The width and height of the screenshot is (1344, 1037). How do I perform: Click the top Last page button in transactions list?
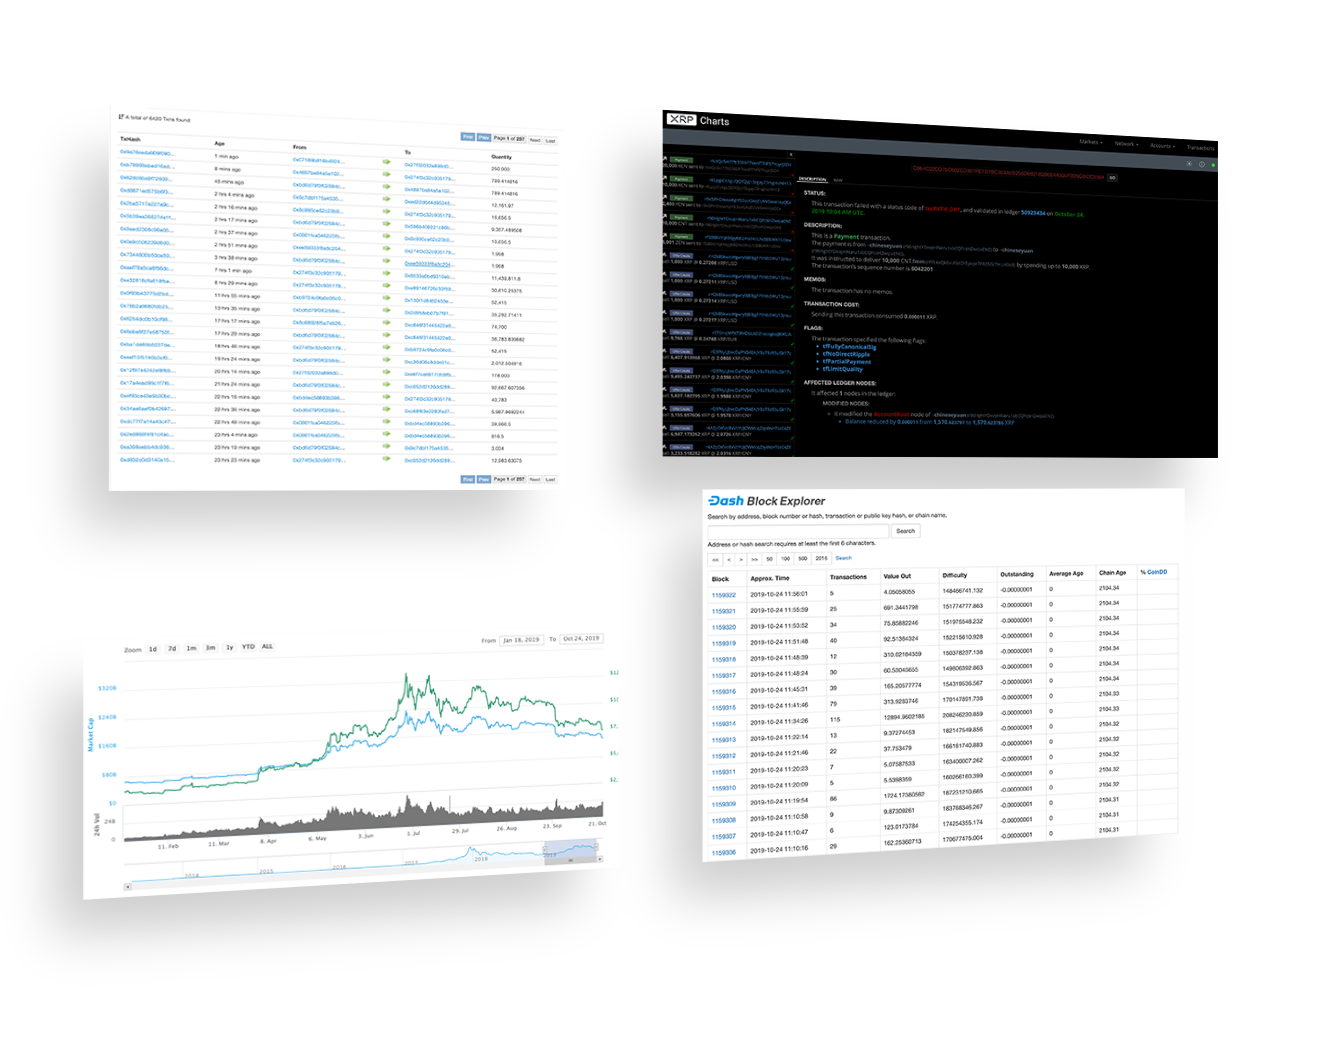(550, 141)
